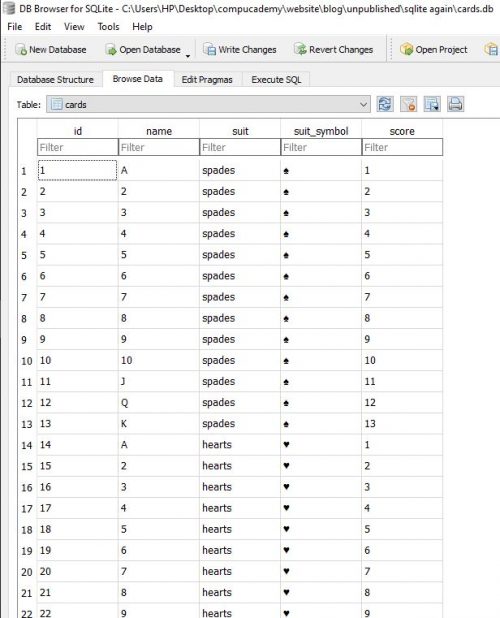The width and height of the screenshot is (500, 618).
Task: Click the clear all filters icon
Action: pyautogui.click(x=408, y=104)
